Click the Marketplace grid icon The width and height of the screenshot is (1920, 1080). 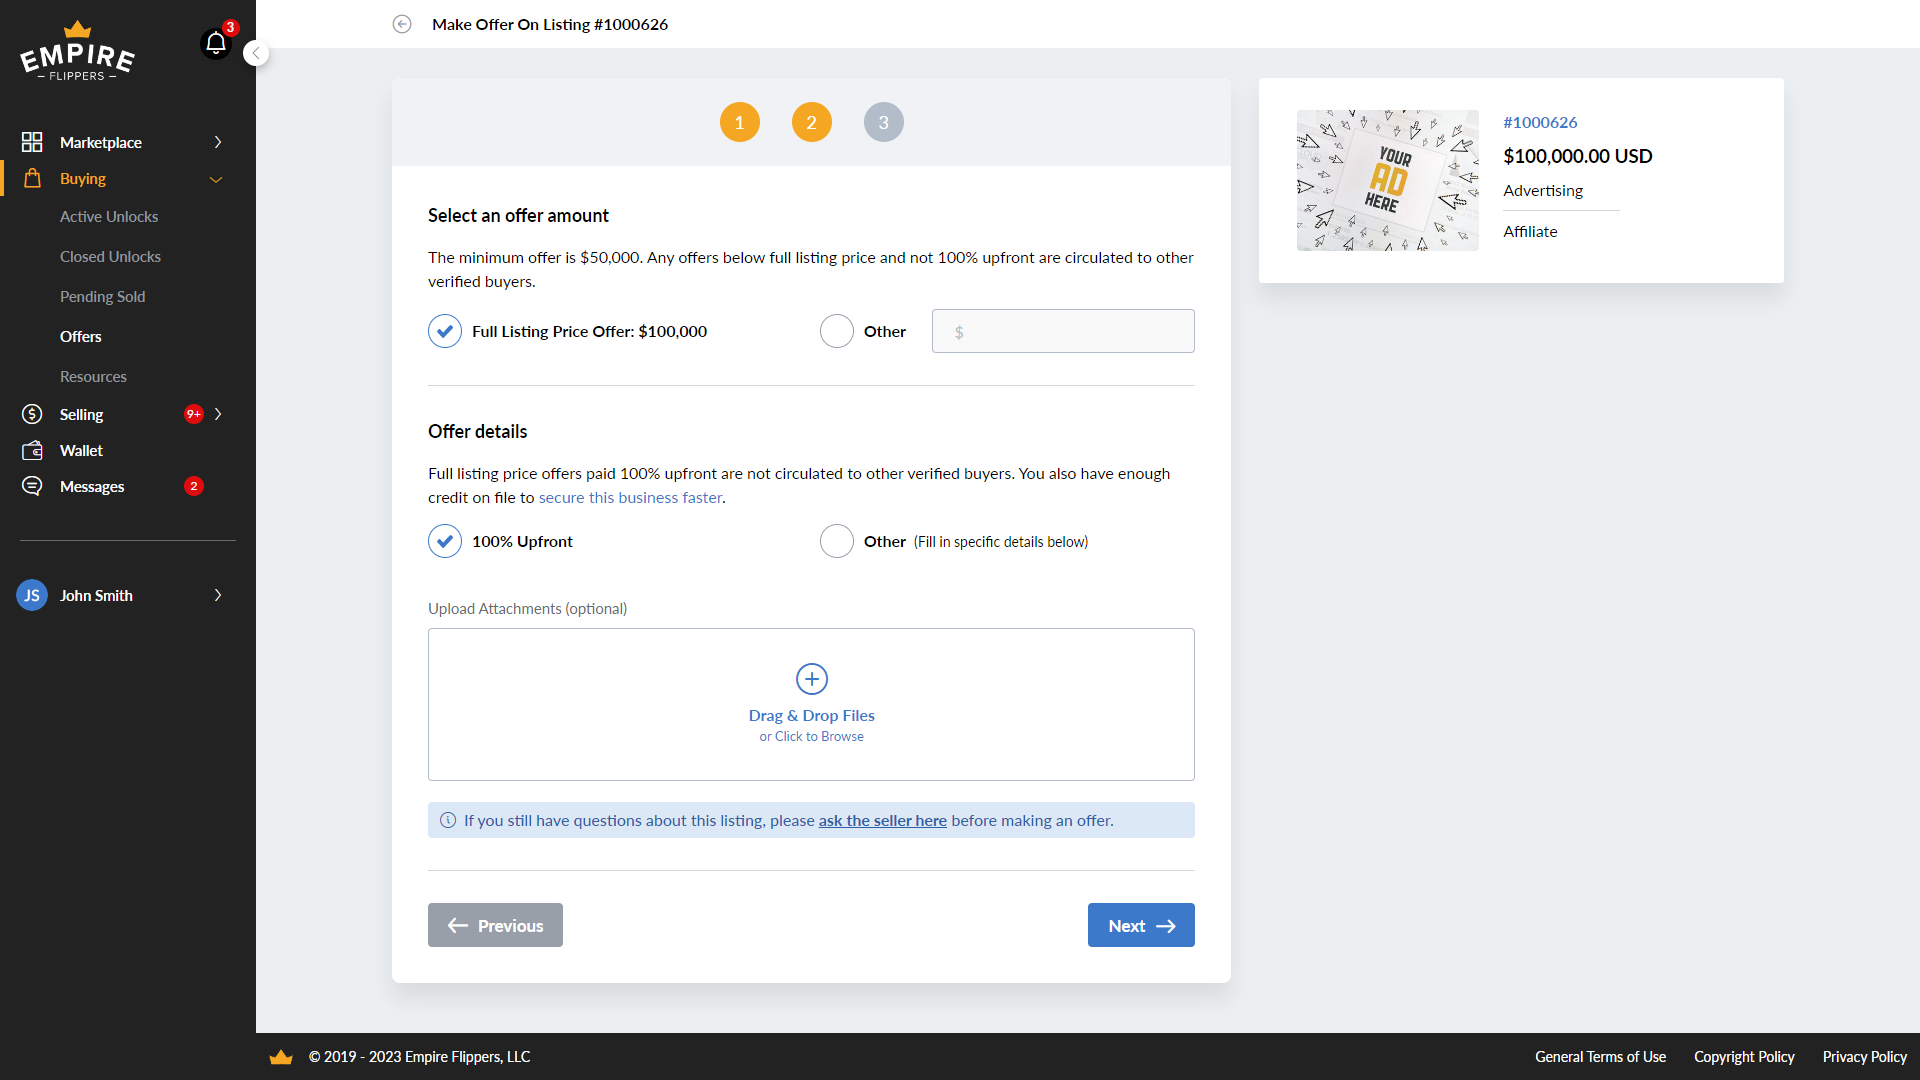32,142
